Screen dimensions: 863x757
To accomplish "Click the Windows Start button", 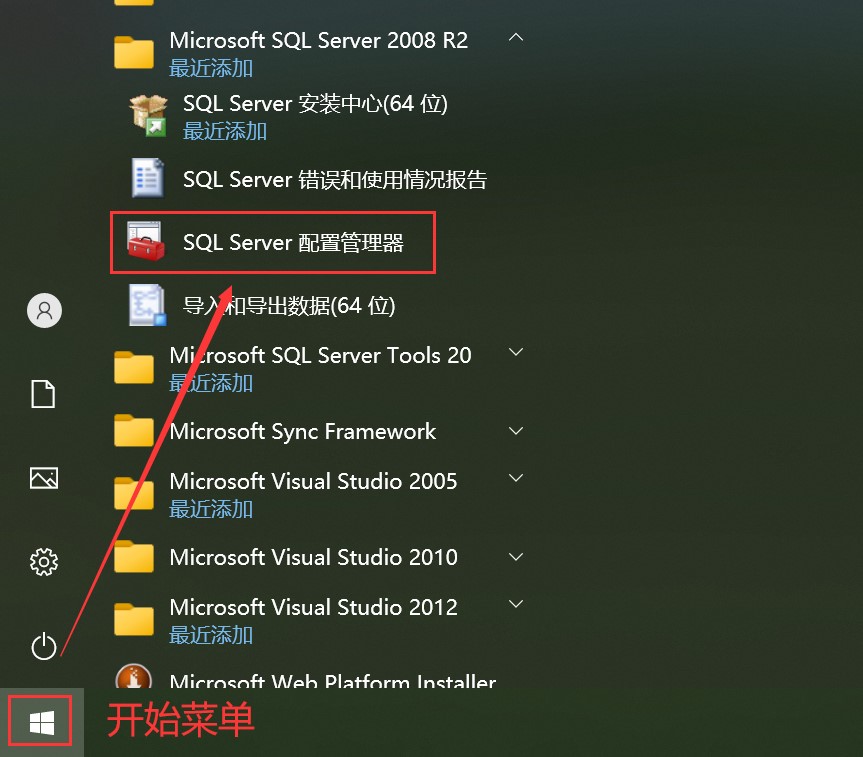I will pyautogui.click(x=41, y=722).
